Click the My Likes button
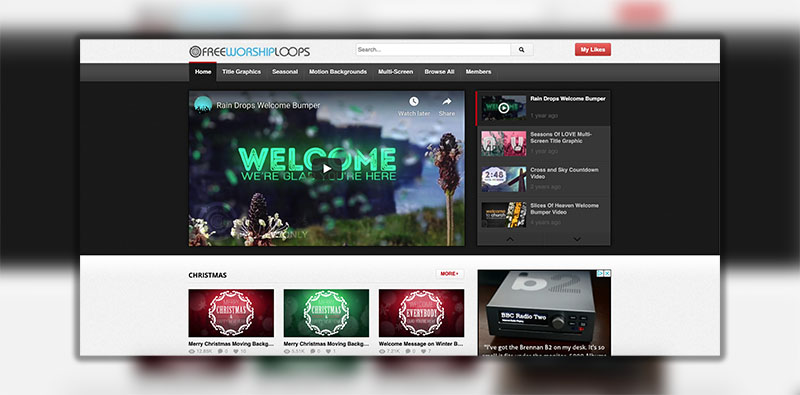Screen dimensions: 800x395 coord(593,50)
